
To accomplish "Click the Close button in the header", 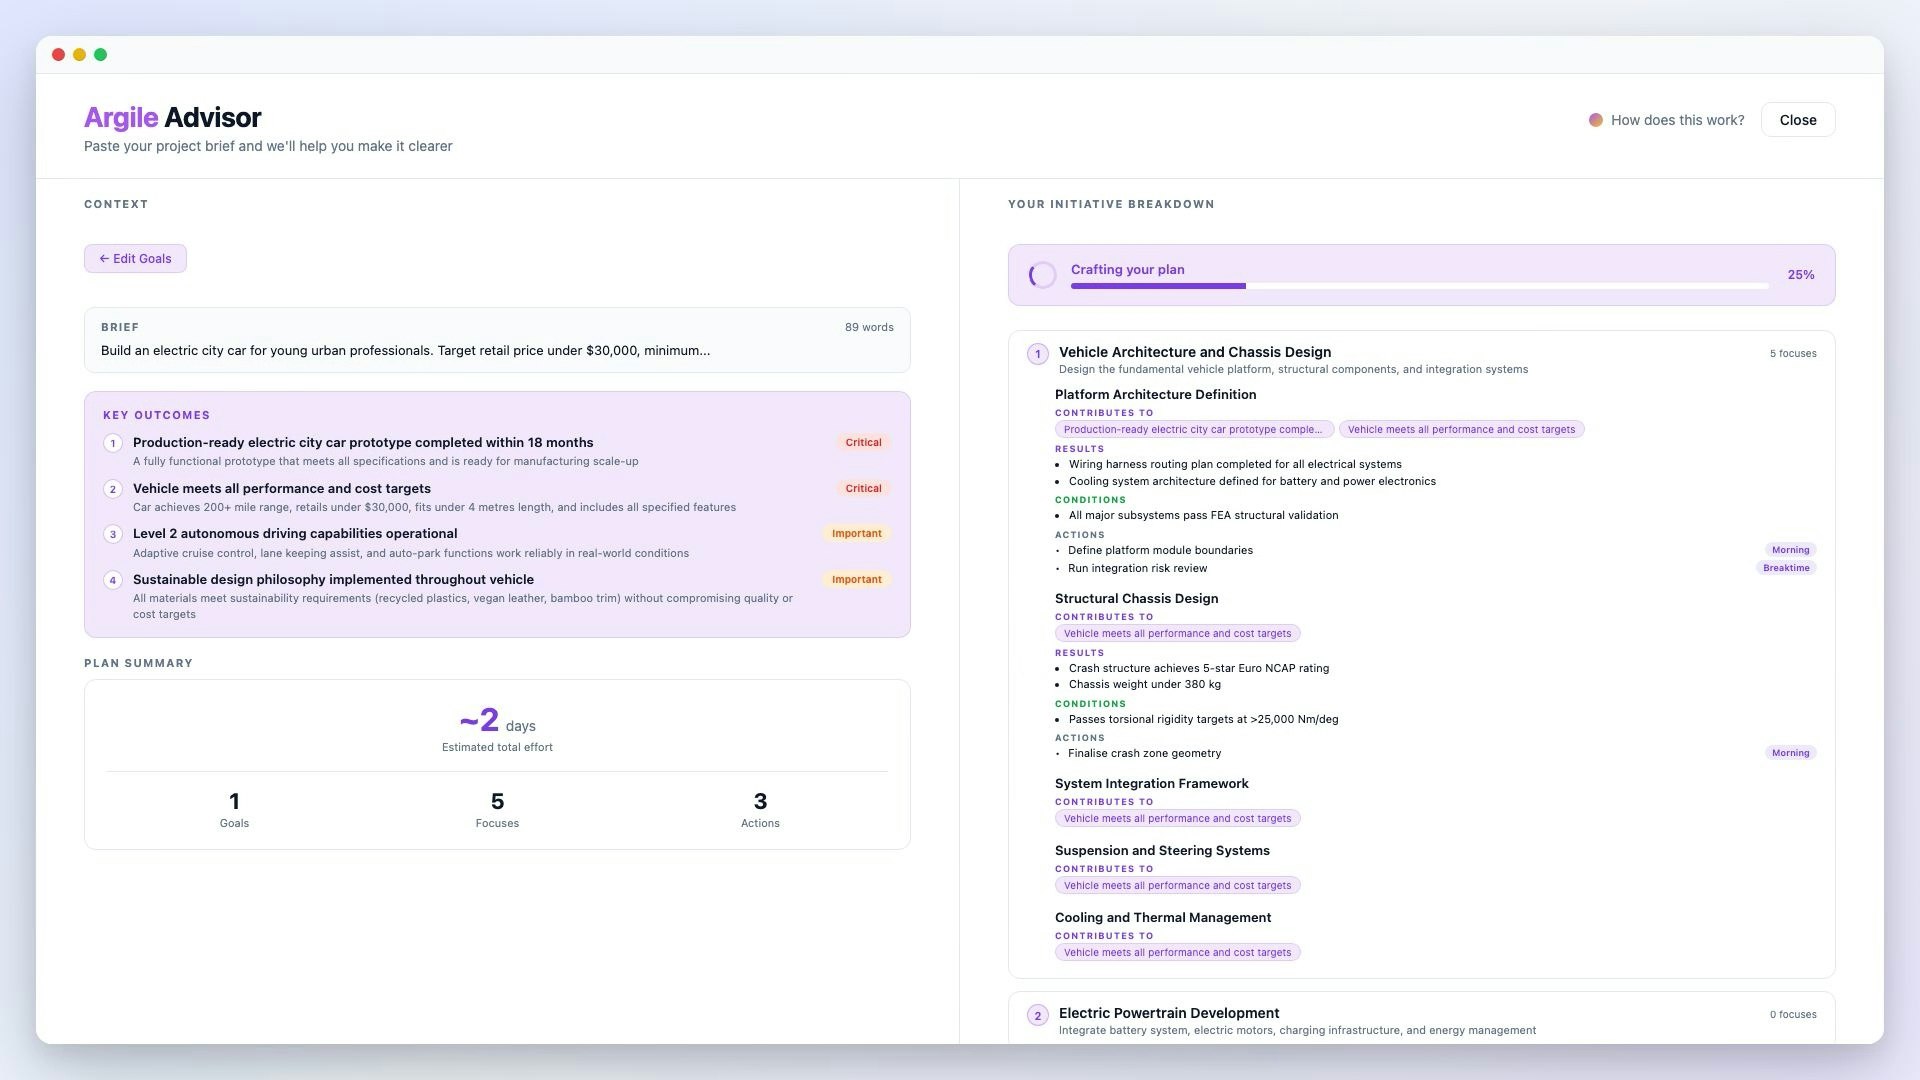I will coord(1797,120).
